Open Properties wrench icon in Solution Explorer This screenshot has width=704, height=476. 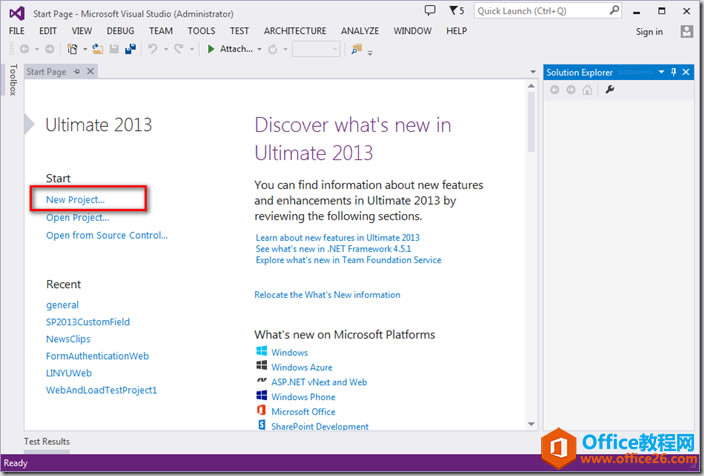pyautogui.click(x=610, y=90)
